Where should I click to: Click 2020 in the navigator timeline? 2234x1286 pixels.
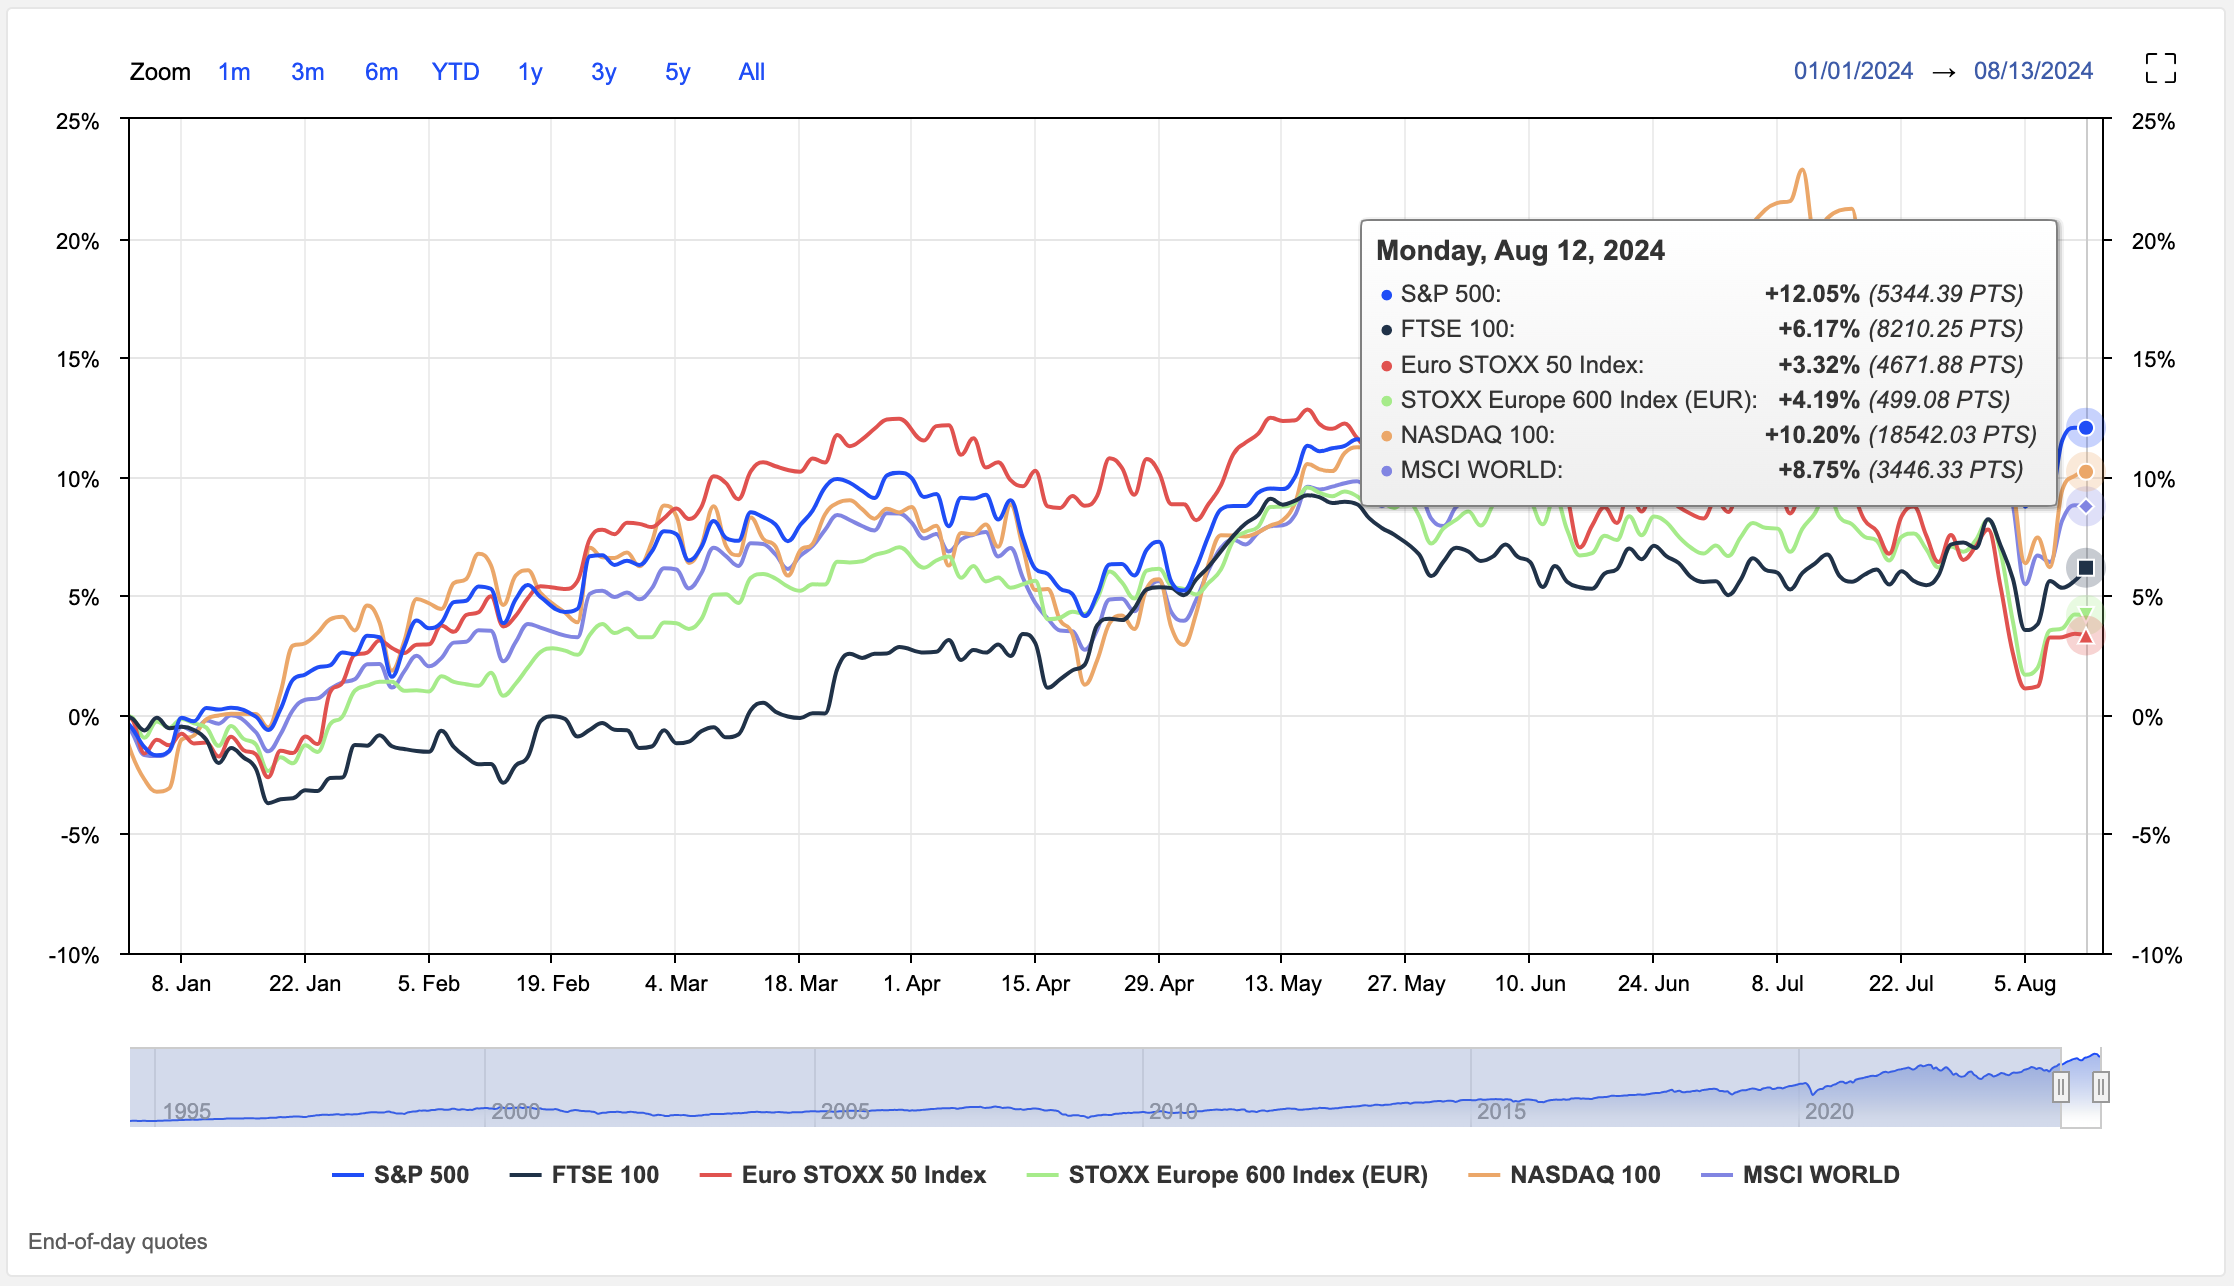(x=1829, y=1111)
